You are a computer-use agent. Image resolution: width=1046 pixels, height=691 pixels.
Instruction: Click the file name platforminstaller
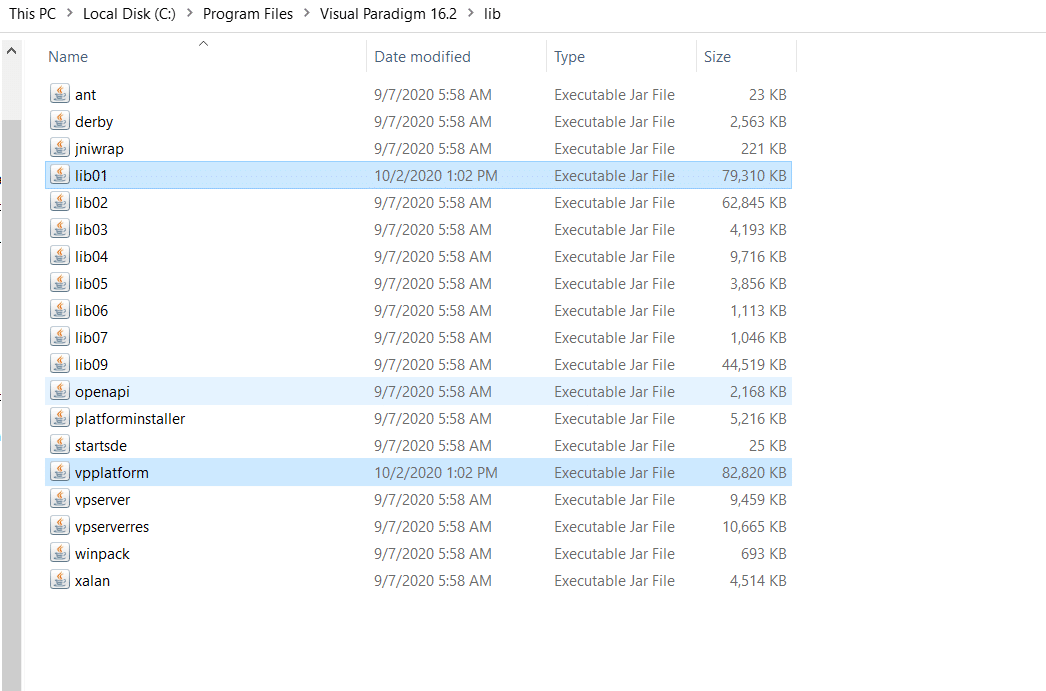coord(130,418)
